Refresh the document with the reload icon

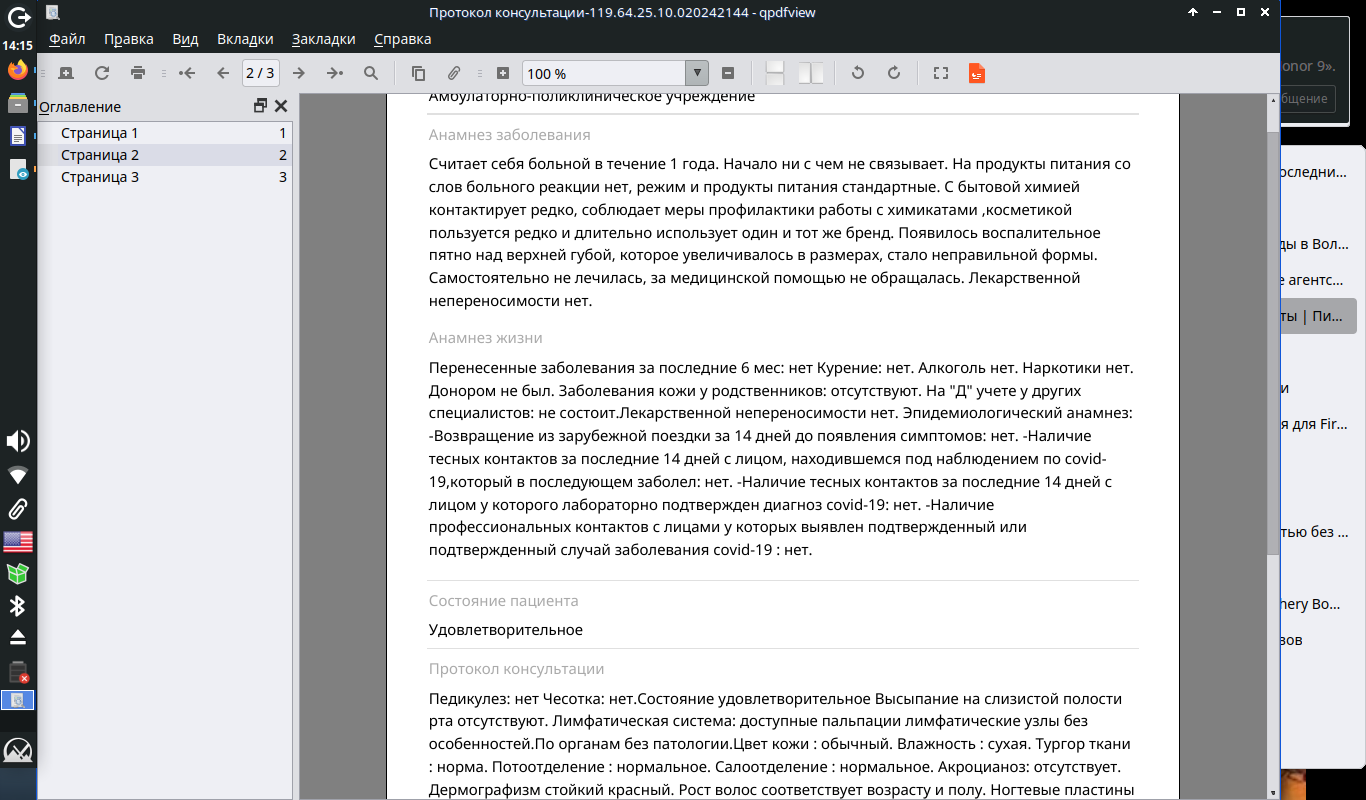pos(102,72)
